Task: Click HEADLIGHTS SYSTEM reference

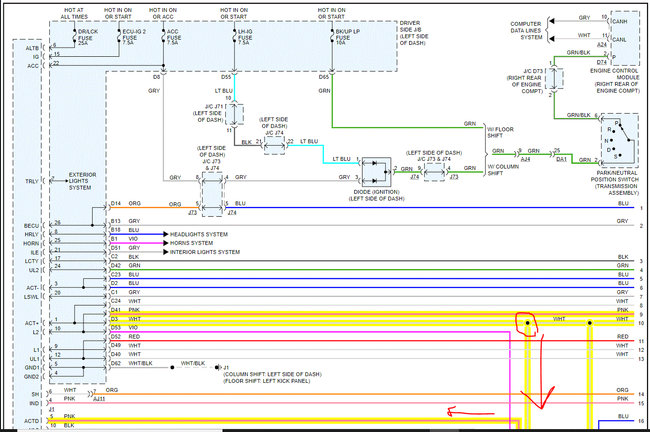Action: coord(199,234)
